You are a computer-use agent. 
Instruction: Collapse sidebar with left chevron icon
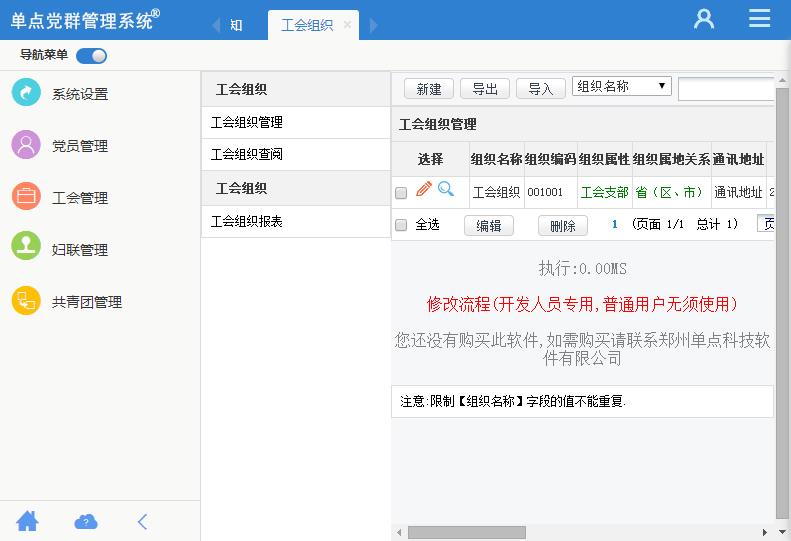(x=142, y=521)
